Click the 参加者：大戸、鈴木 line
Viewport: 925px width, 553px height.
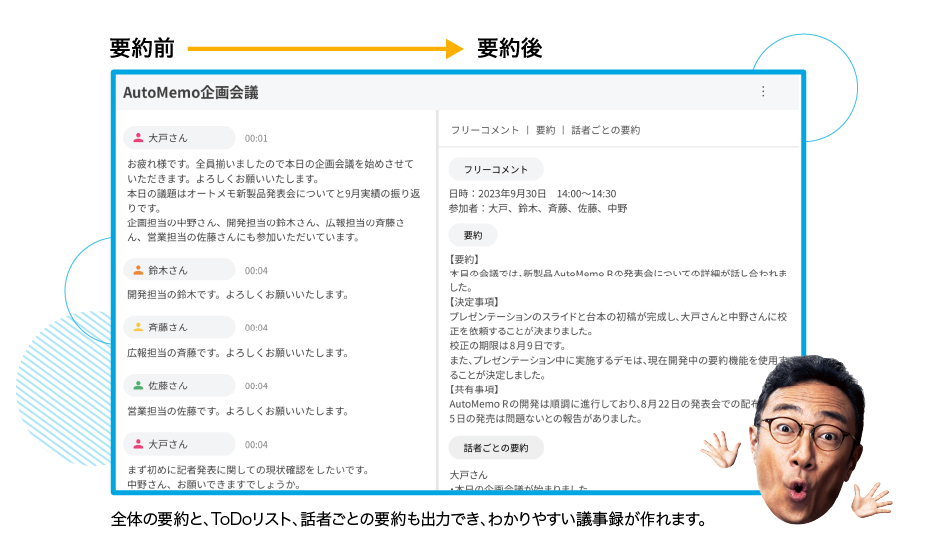click(538, 208)
